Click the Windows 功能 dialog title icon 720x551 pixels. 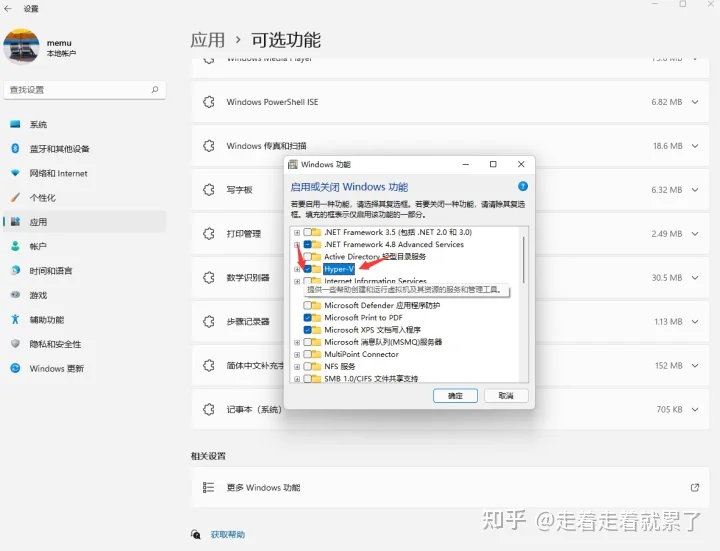pyautogui.click(x=292, y=164)
